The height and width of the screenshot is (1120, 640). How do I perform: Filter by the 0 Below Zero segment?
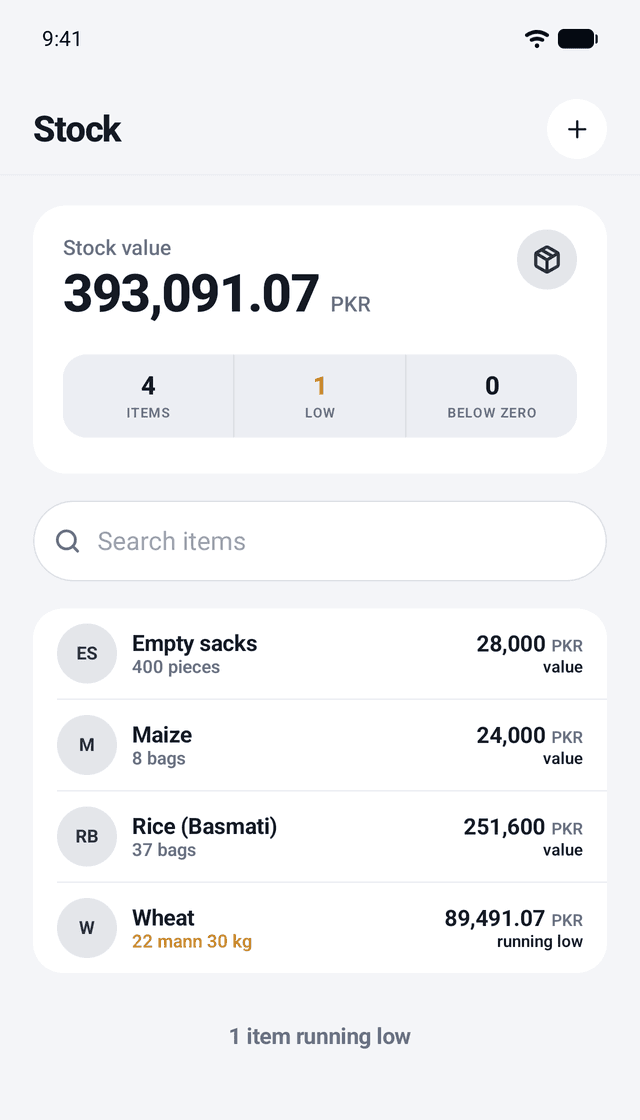pos(491,396)
